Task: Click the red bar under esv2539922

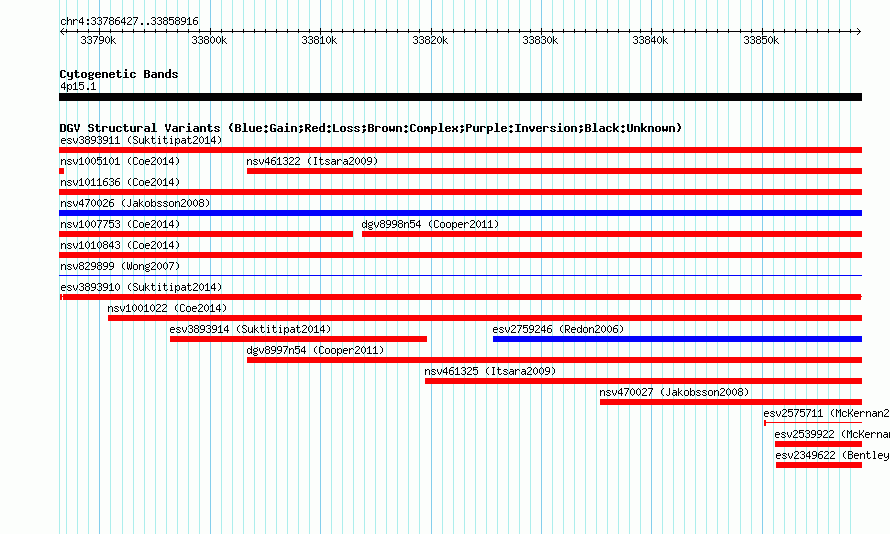Action: pos(818,444)
